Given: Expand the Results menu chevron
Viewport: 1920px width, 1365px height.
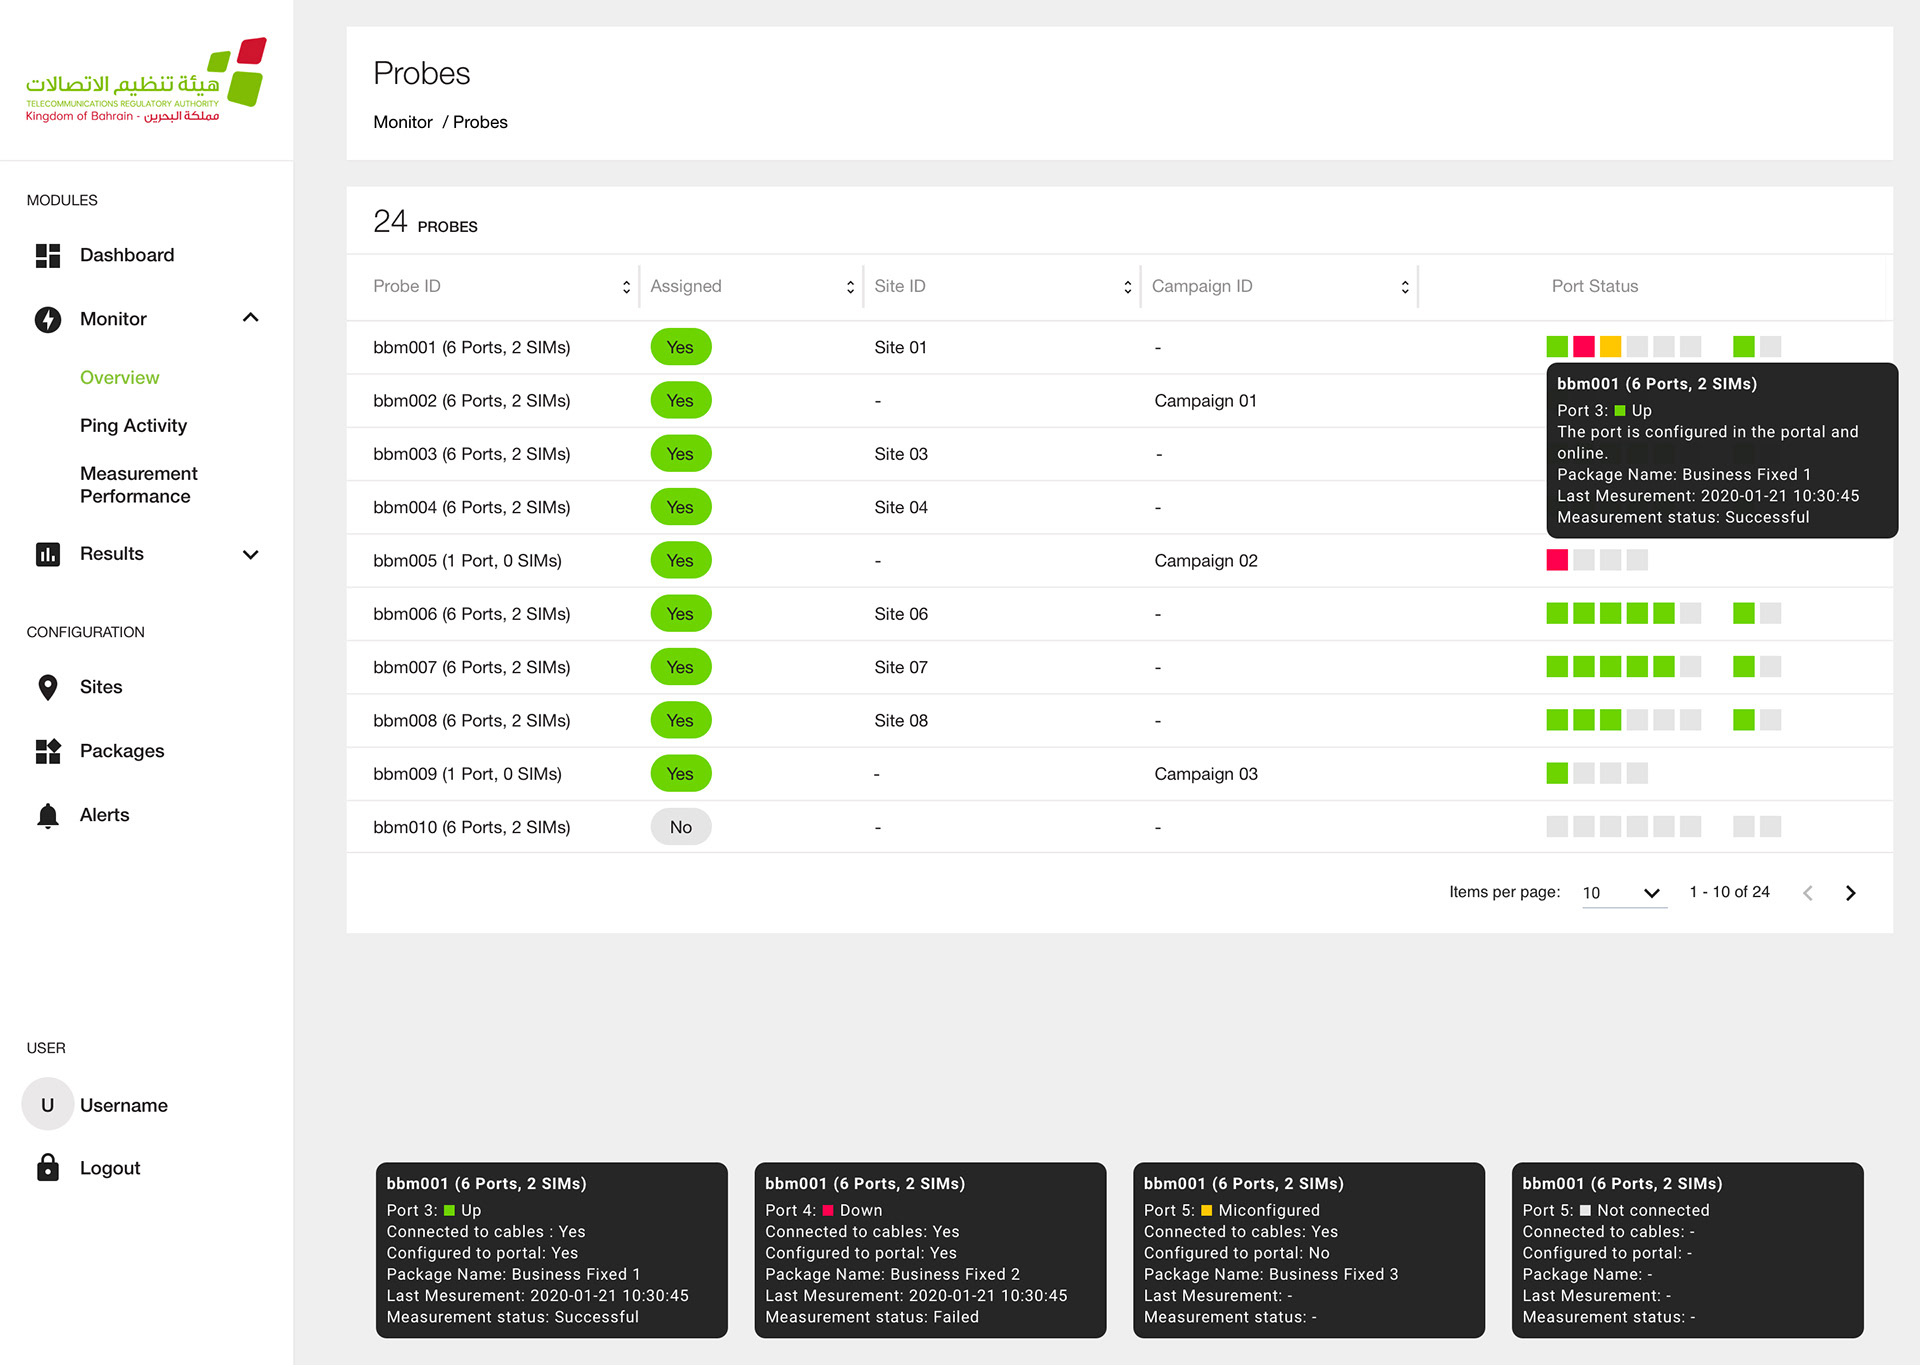Looking at the screenshot, I should coord(251,554).
